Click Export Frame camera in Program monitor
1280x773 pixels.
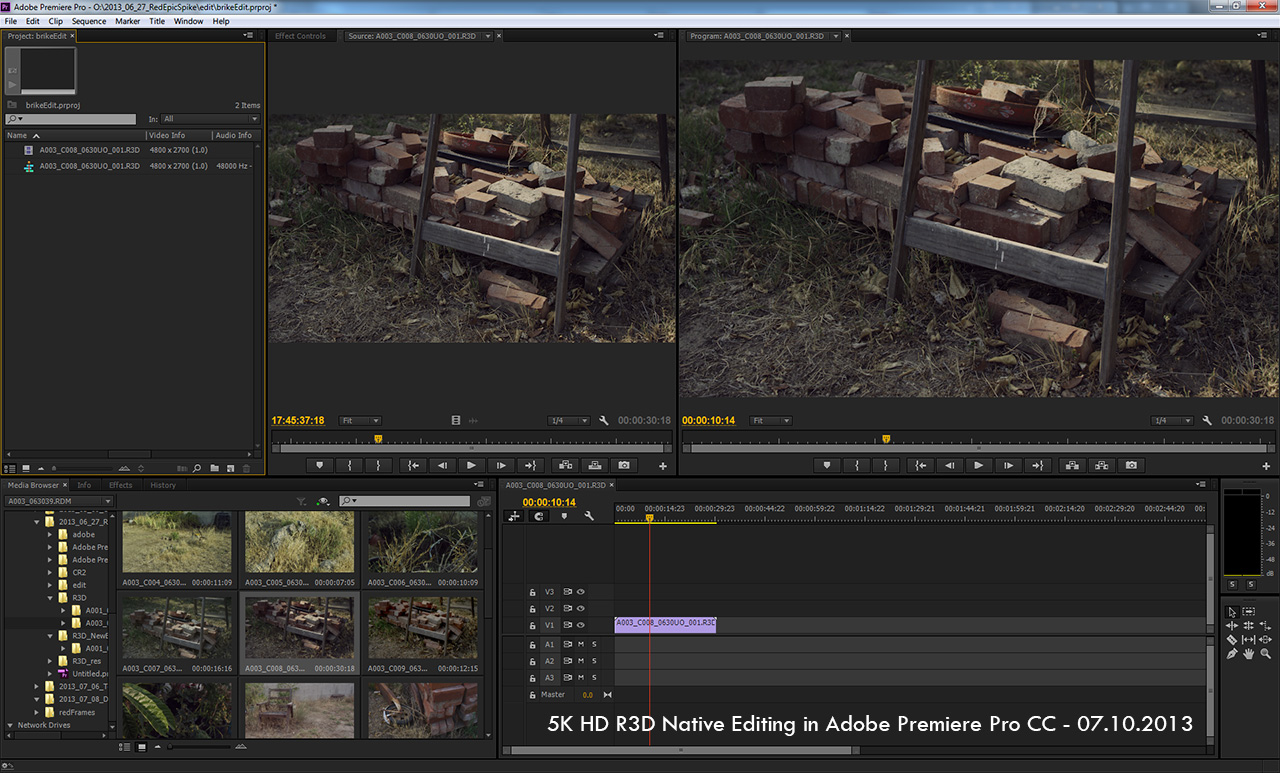[1131, 465]
